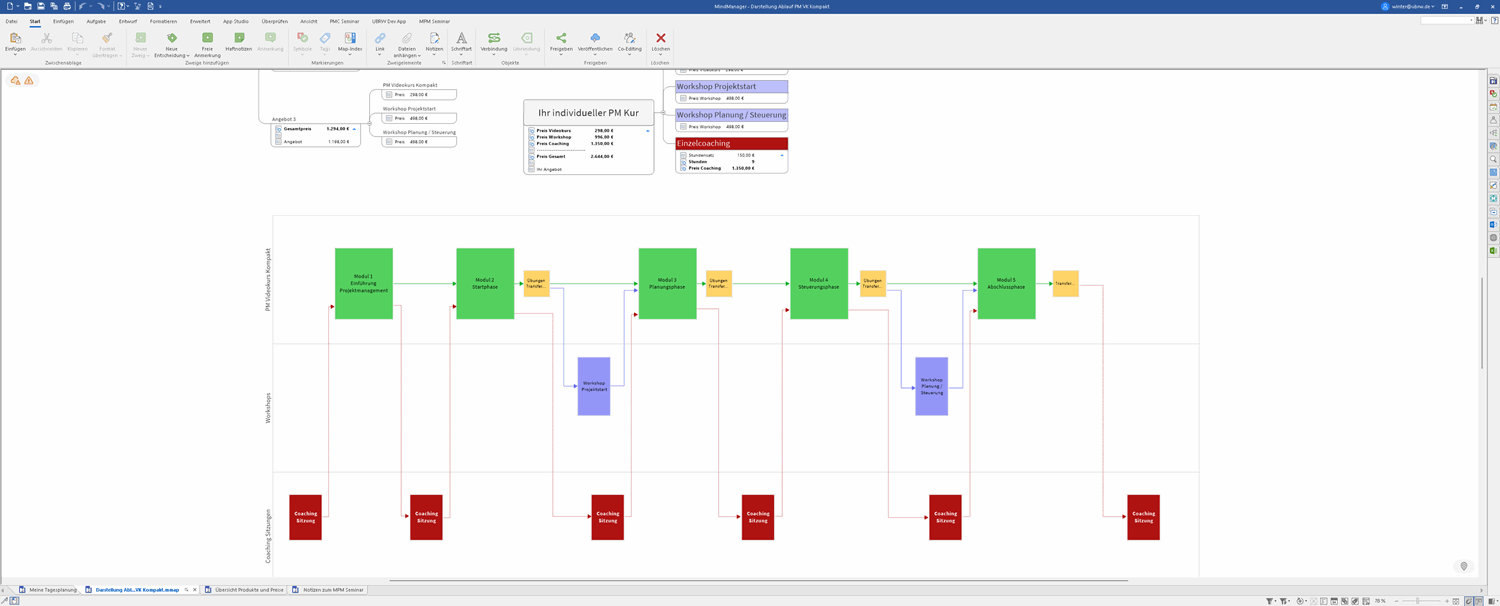Toggle checkbox next to Gesamtpreis in Angebot 3
Image resolution: width=1500 pixels, height=606 pixels.
tap(278, 129)
